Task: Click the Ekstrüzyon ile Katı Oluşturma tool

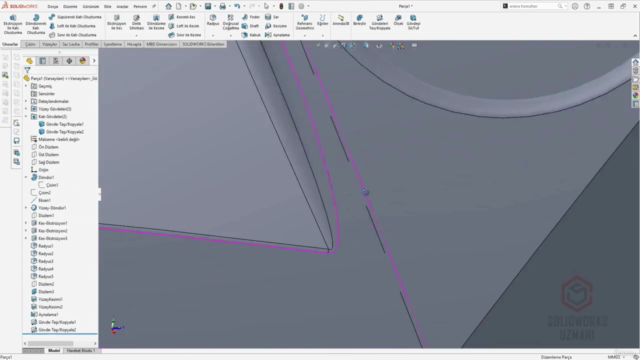Action: pos(13,24)
